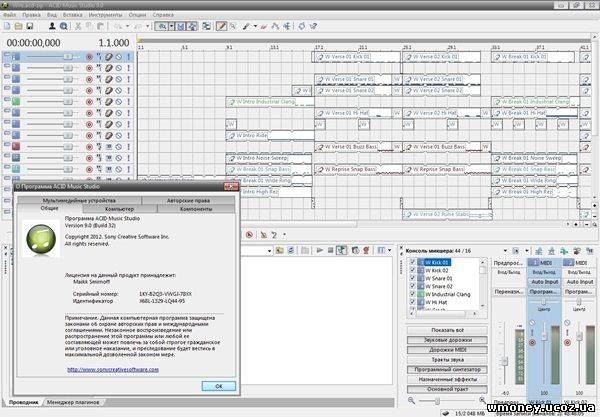The width and height of the screenshot is (600, 417).
Task: Click the Тракты звука button
Action: point(447,360)
